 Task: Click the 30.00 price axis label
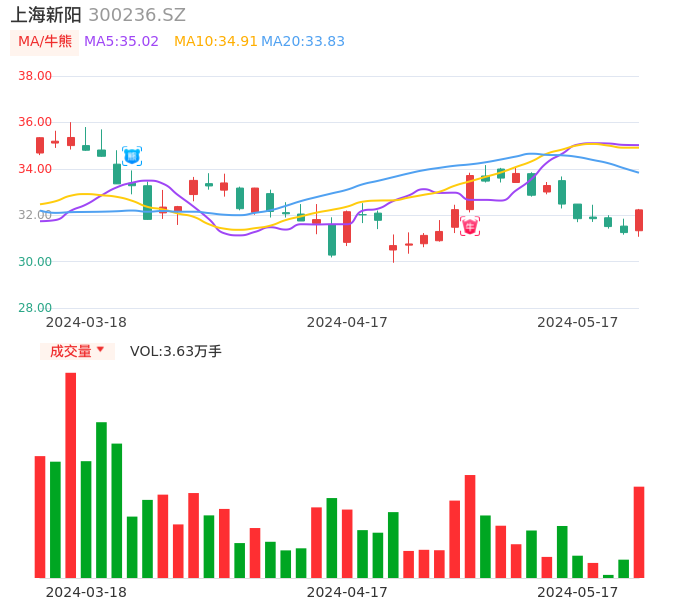click(36, 262)
